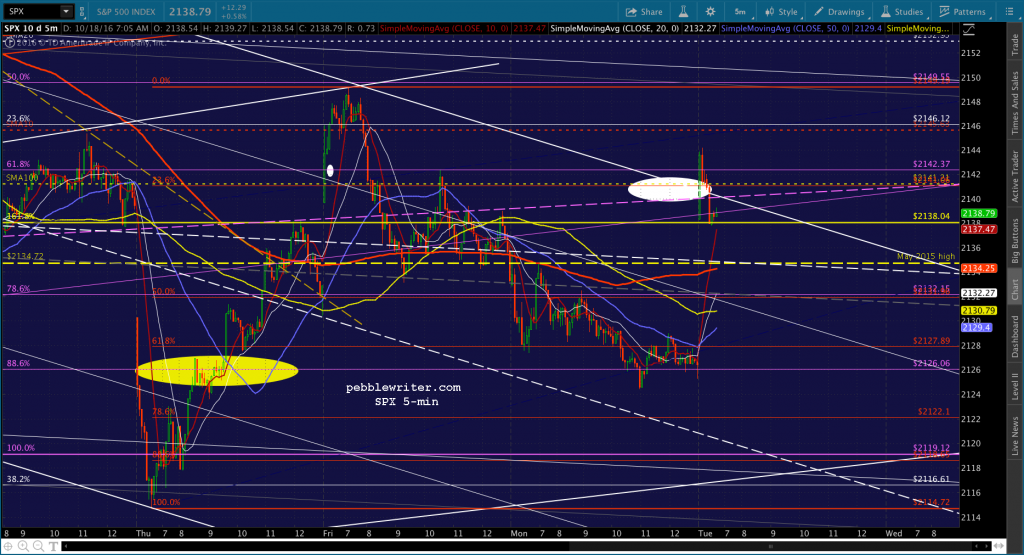Viewport: 1024px width, 555px height.
Task: Open the Level II sidebar tab
Action: pyautogui.click(x=1015, y=386)
